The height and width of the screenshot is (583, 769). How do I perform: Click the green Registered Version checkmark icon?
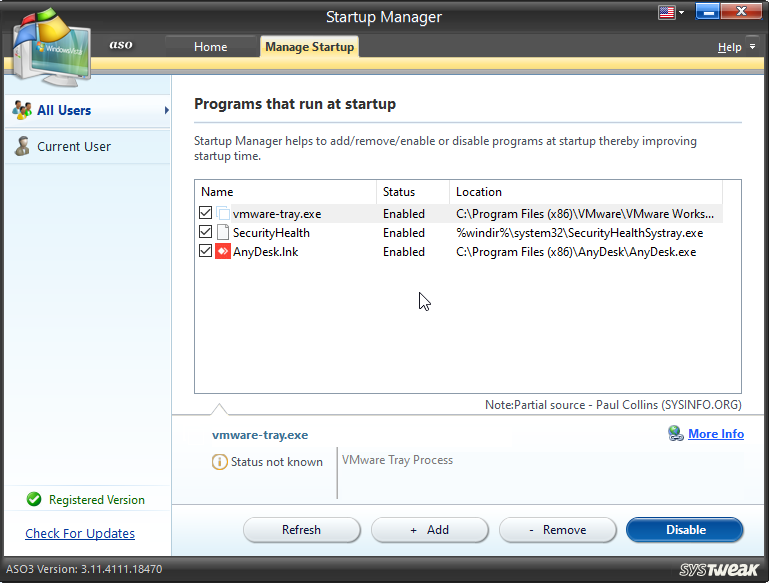coord(34,499)
